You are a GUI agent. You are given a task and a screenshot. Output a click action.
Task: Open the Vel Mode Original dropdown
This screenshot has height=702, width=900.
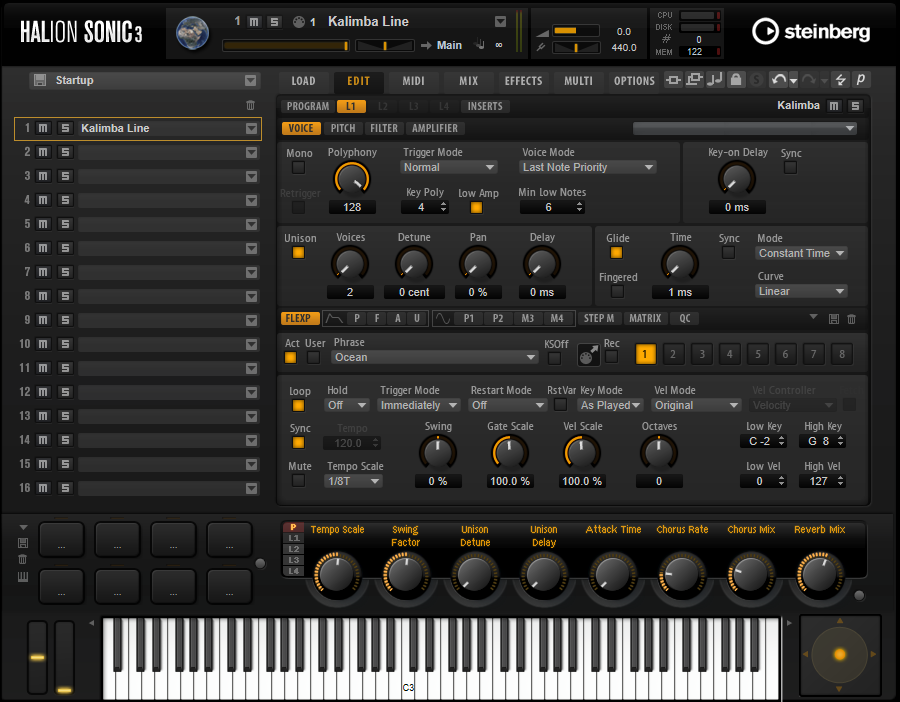pyautogui.click(x=697, y=405)
